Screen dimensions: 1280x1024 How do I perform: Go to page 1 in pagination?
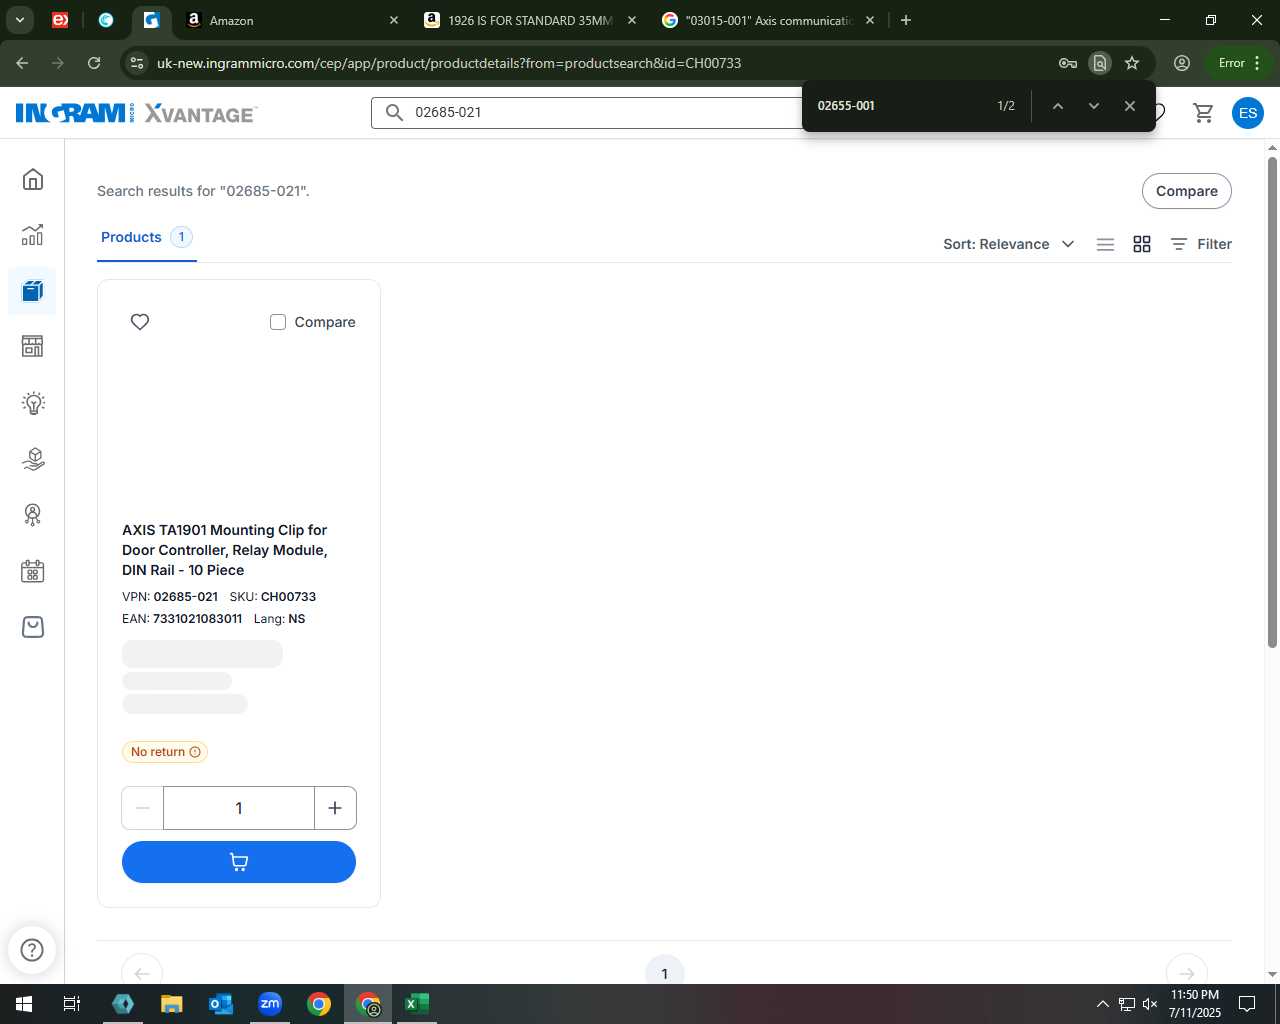664,974
